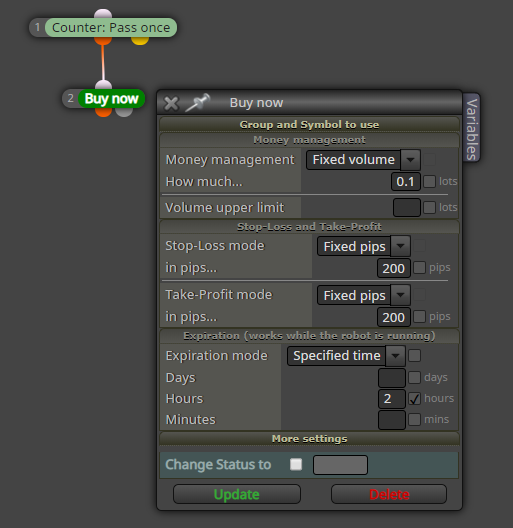Click block number 2 badge
The image size is (513, 528).
click(70, 98)
